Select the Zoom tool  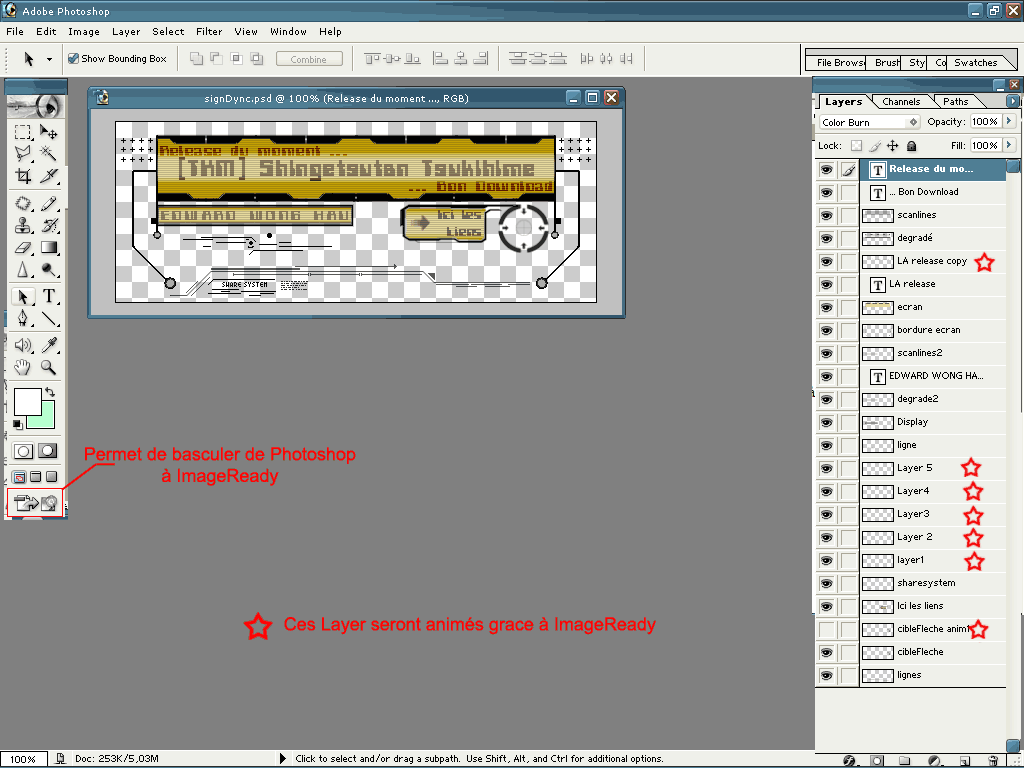coord(48,367)
